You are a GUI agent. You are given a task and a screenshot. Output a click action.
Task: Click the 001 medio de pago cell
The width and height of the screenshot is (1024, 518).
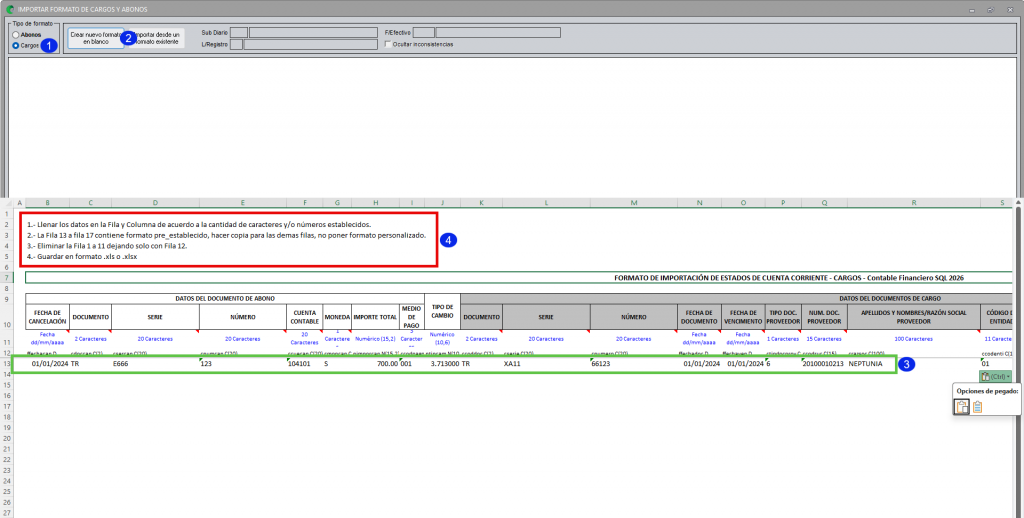[412, 363]
